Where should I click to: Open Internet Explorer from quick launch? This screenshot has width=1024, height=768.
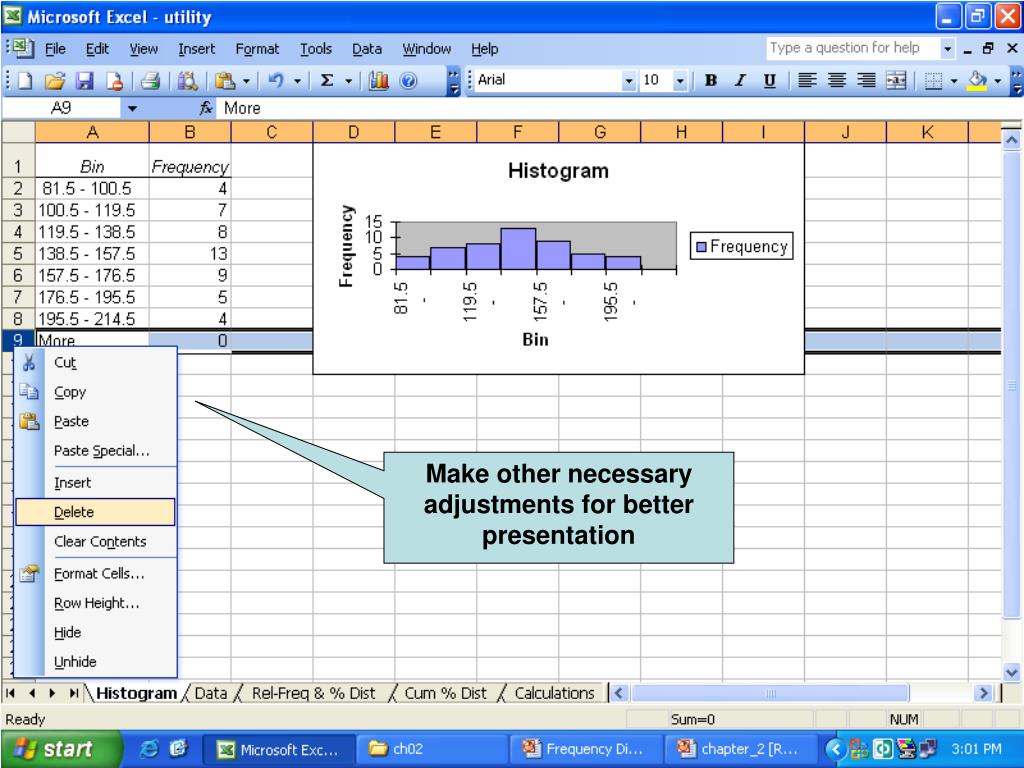(149, 748)
